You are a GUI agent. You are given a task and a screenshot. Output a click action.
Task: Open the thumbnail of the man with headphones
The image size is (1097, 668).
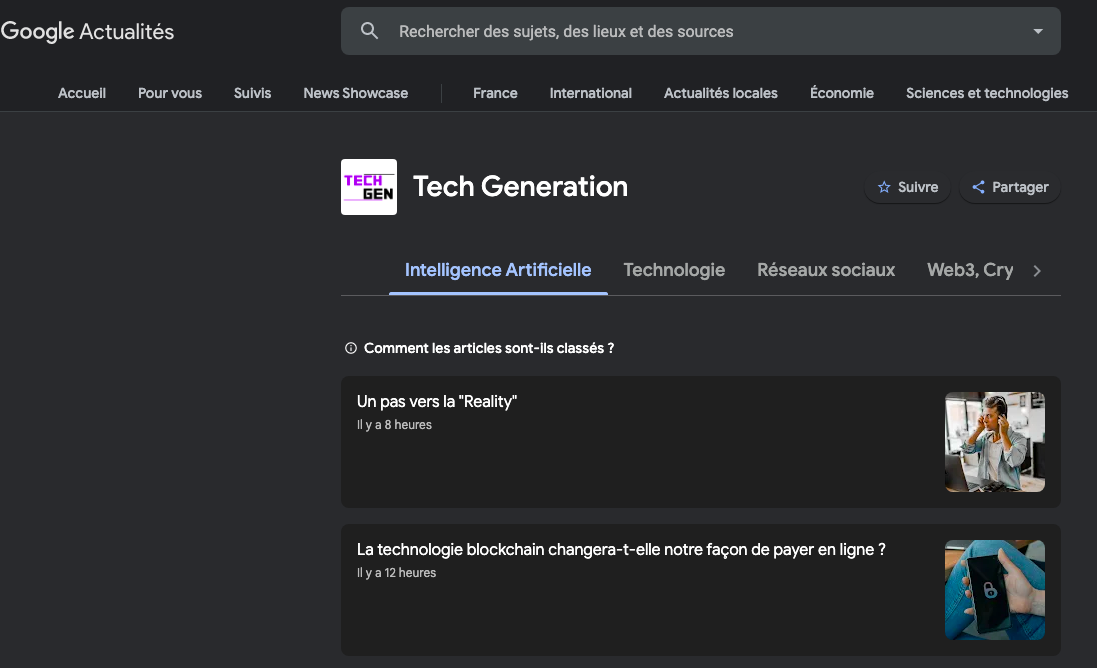[995, 442]
